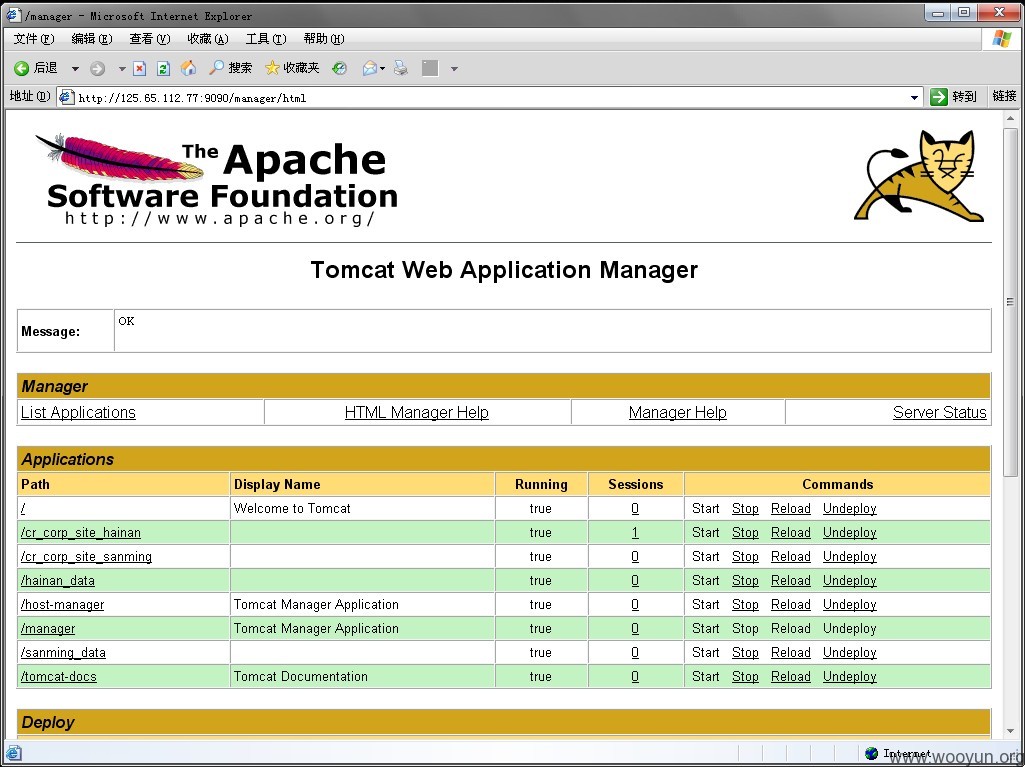Image resolution: width=1025 pixels, height=767 pixels.
Task: Open the Manager Help link
Action: pos(677,413)
